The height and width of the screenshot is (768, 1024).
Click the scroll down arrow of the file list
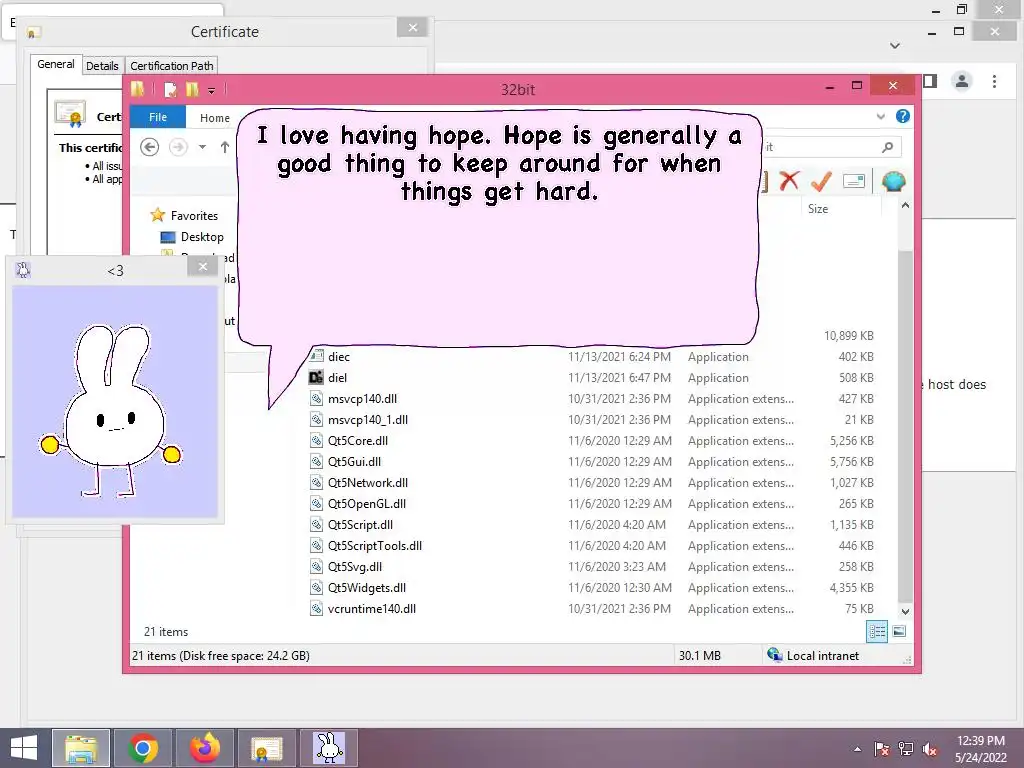click(905, 611)
